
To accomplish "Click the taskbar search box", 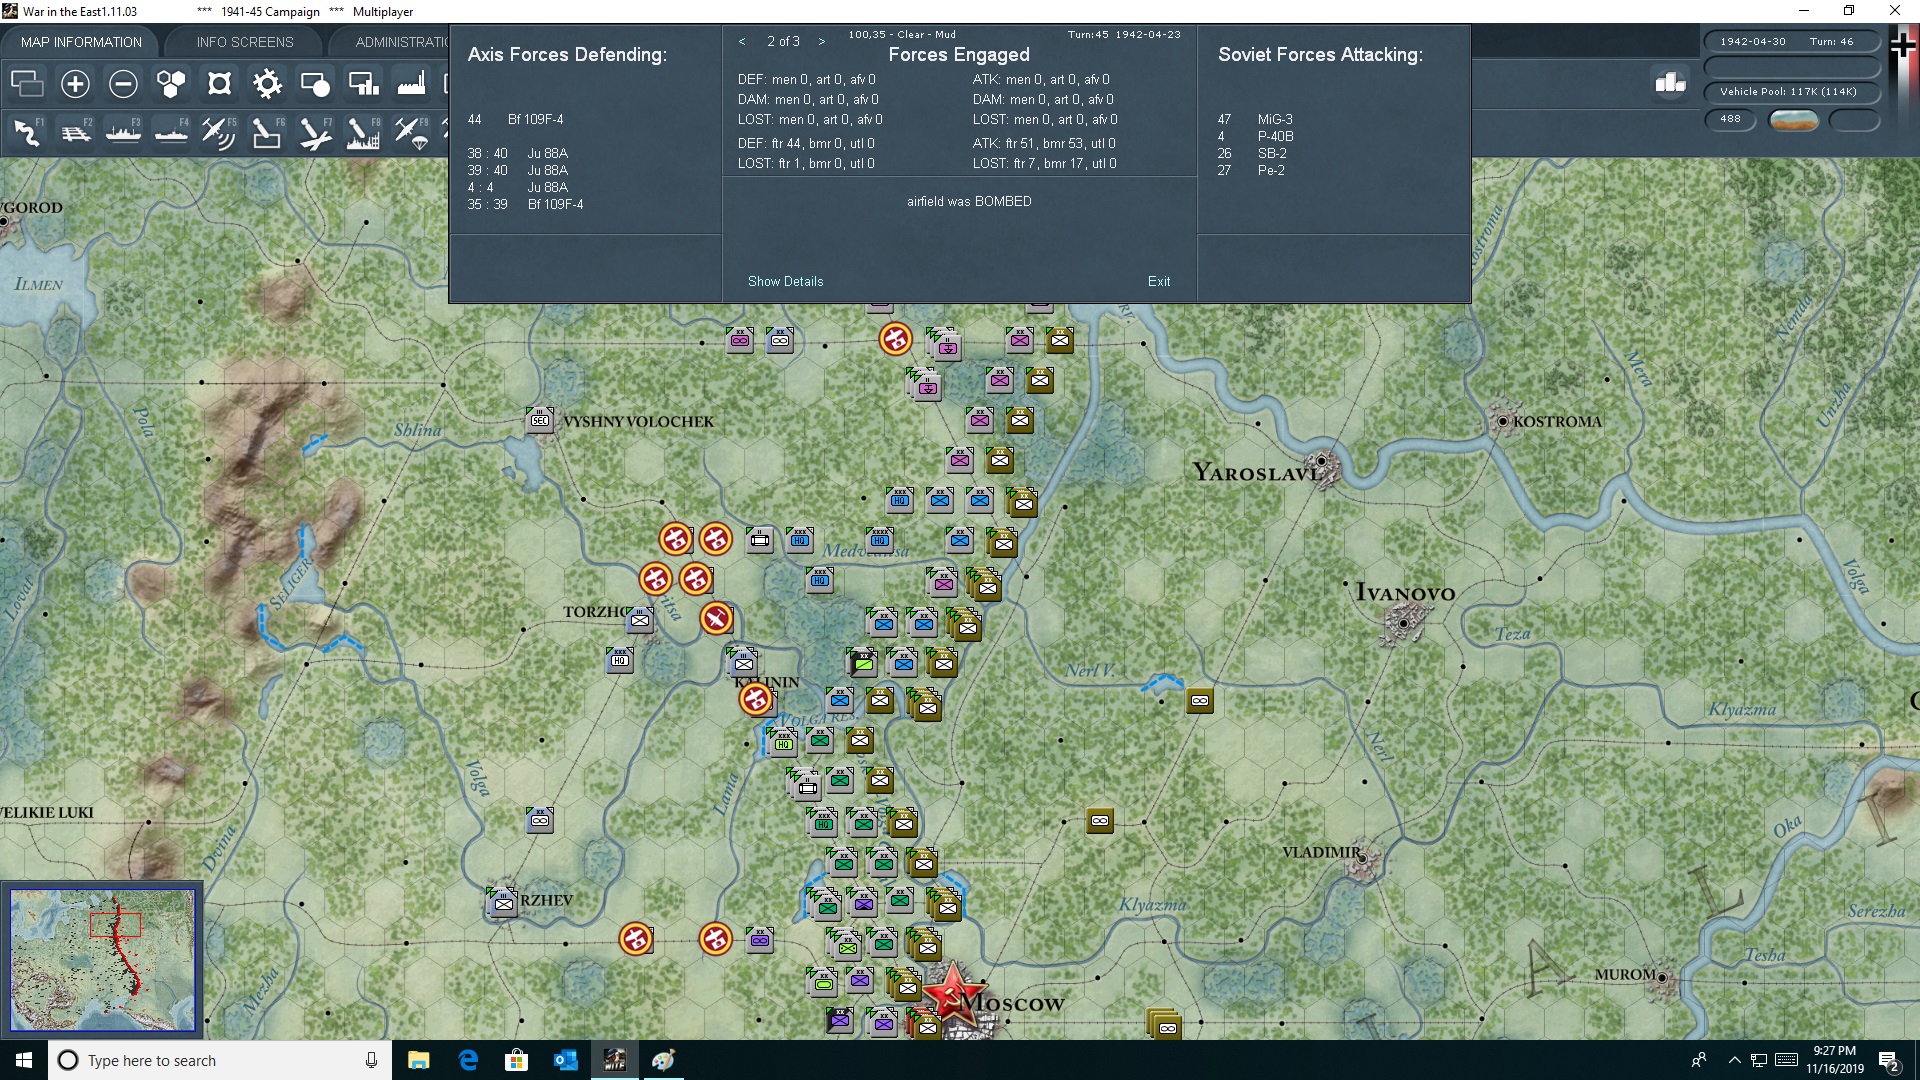I will [220, 1060].
